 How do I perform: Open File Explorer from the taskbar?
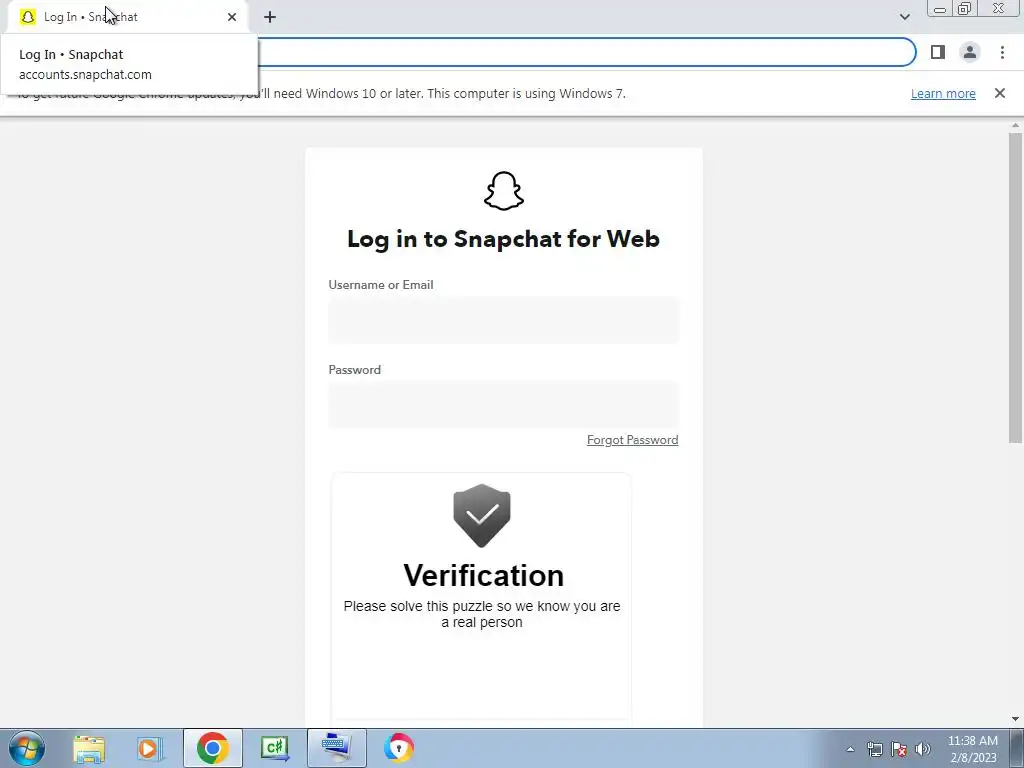point(89,748)
